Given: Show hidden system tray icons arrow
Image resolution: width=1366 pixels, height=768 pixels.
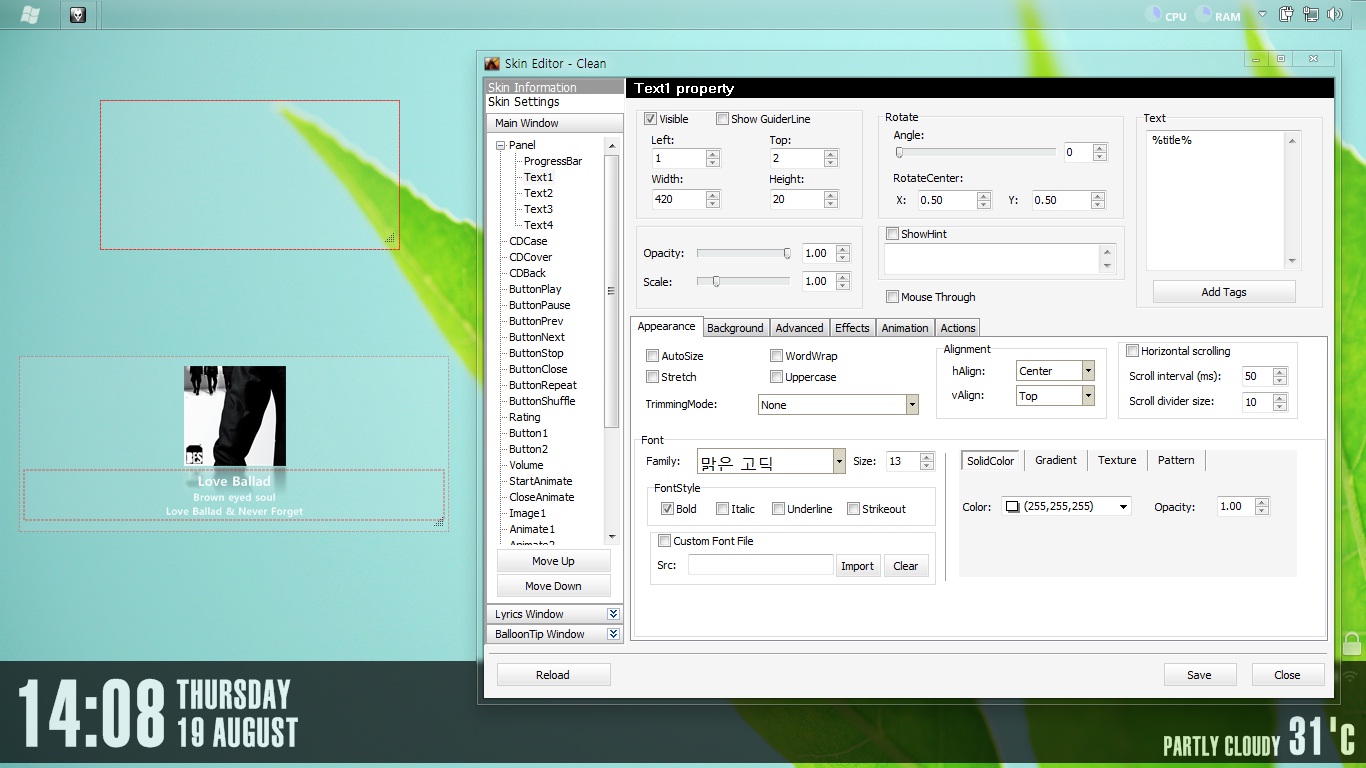Looking at the screenshot, I should click(x=1263, y=14).
